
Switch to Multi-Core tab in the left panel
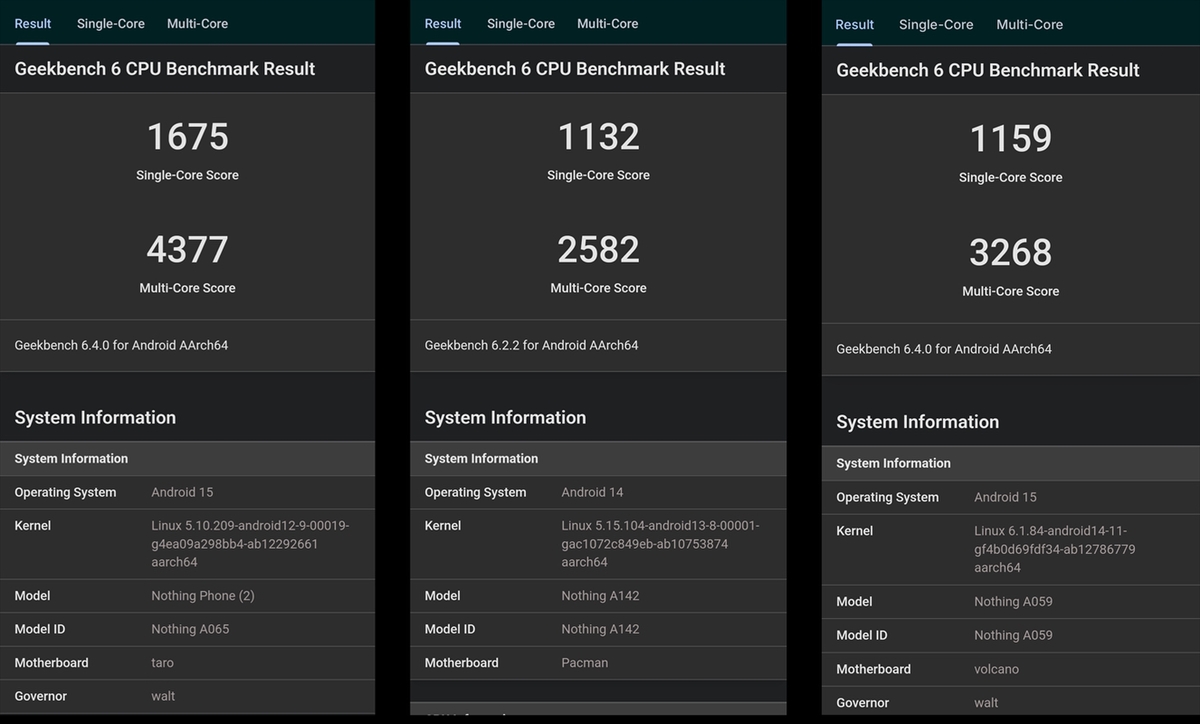click(x=197, y=23)
